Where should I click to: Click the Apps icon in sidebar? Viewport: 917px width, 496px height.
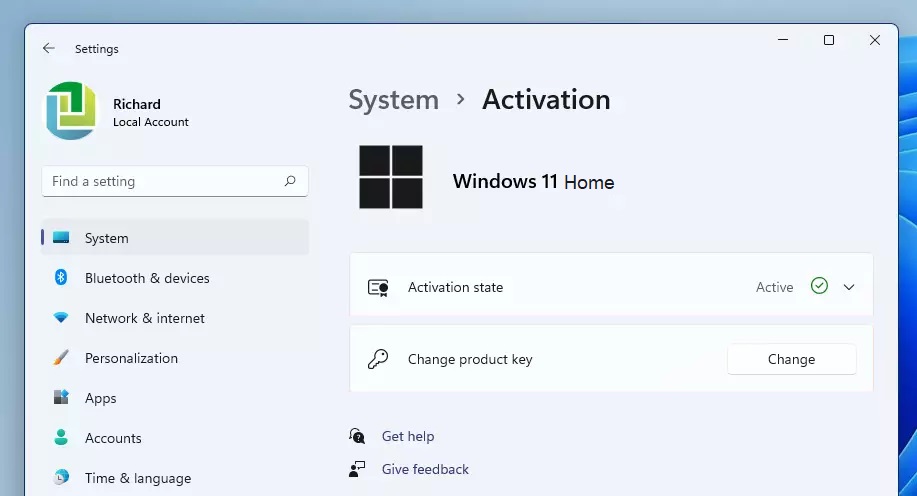point(61,398)
